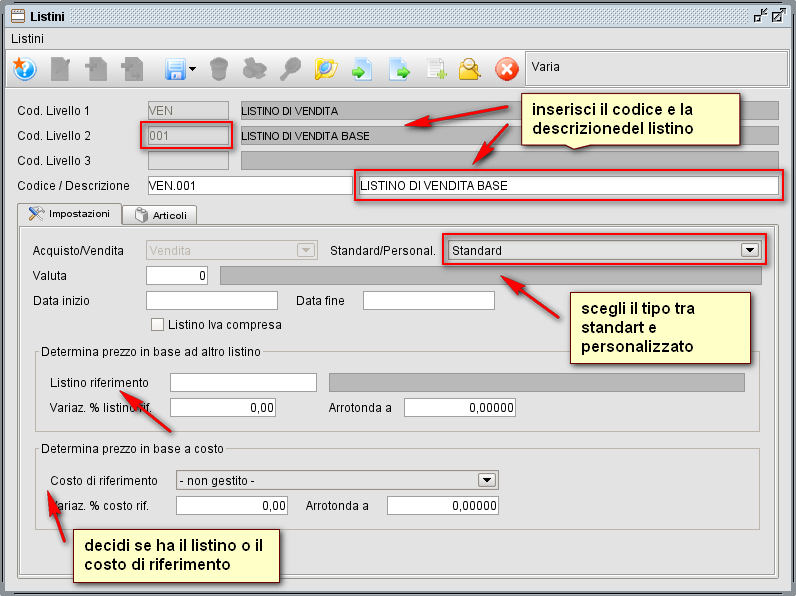Screen dimensions: 796x596
Task: Click the Determina prezzo in base a costo heading
Action: [x=132, y=449]
